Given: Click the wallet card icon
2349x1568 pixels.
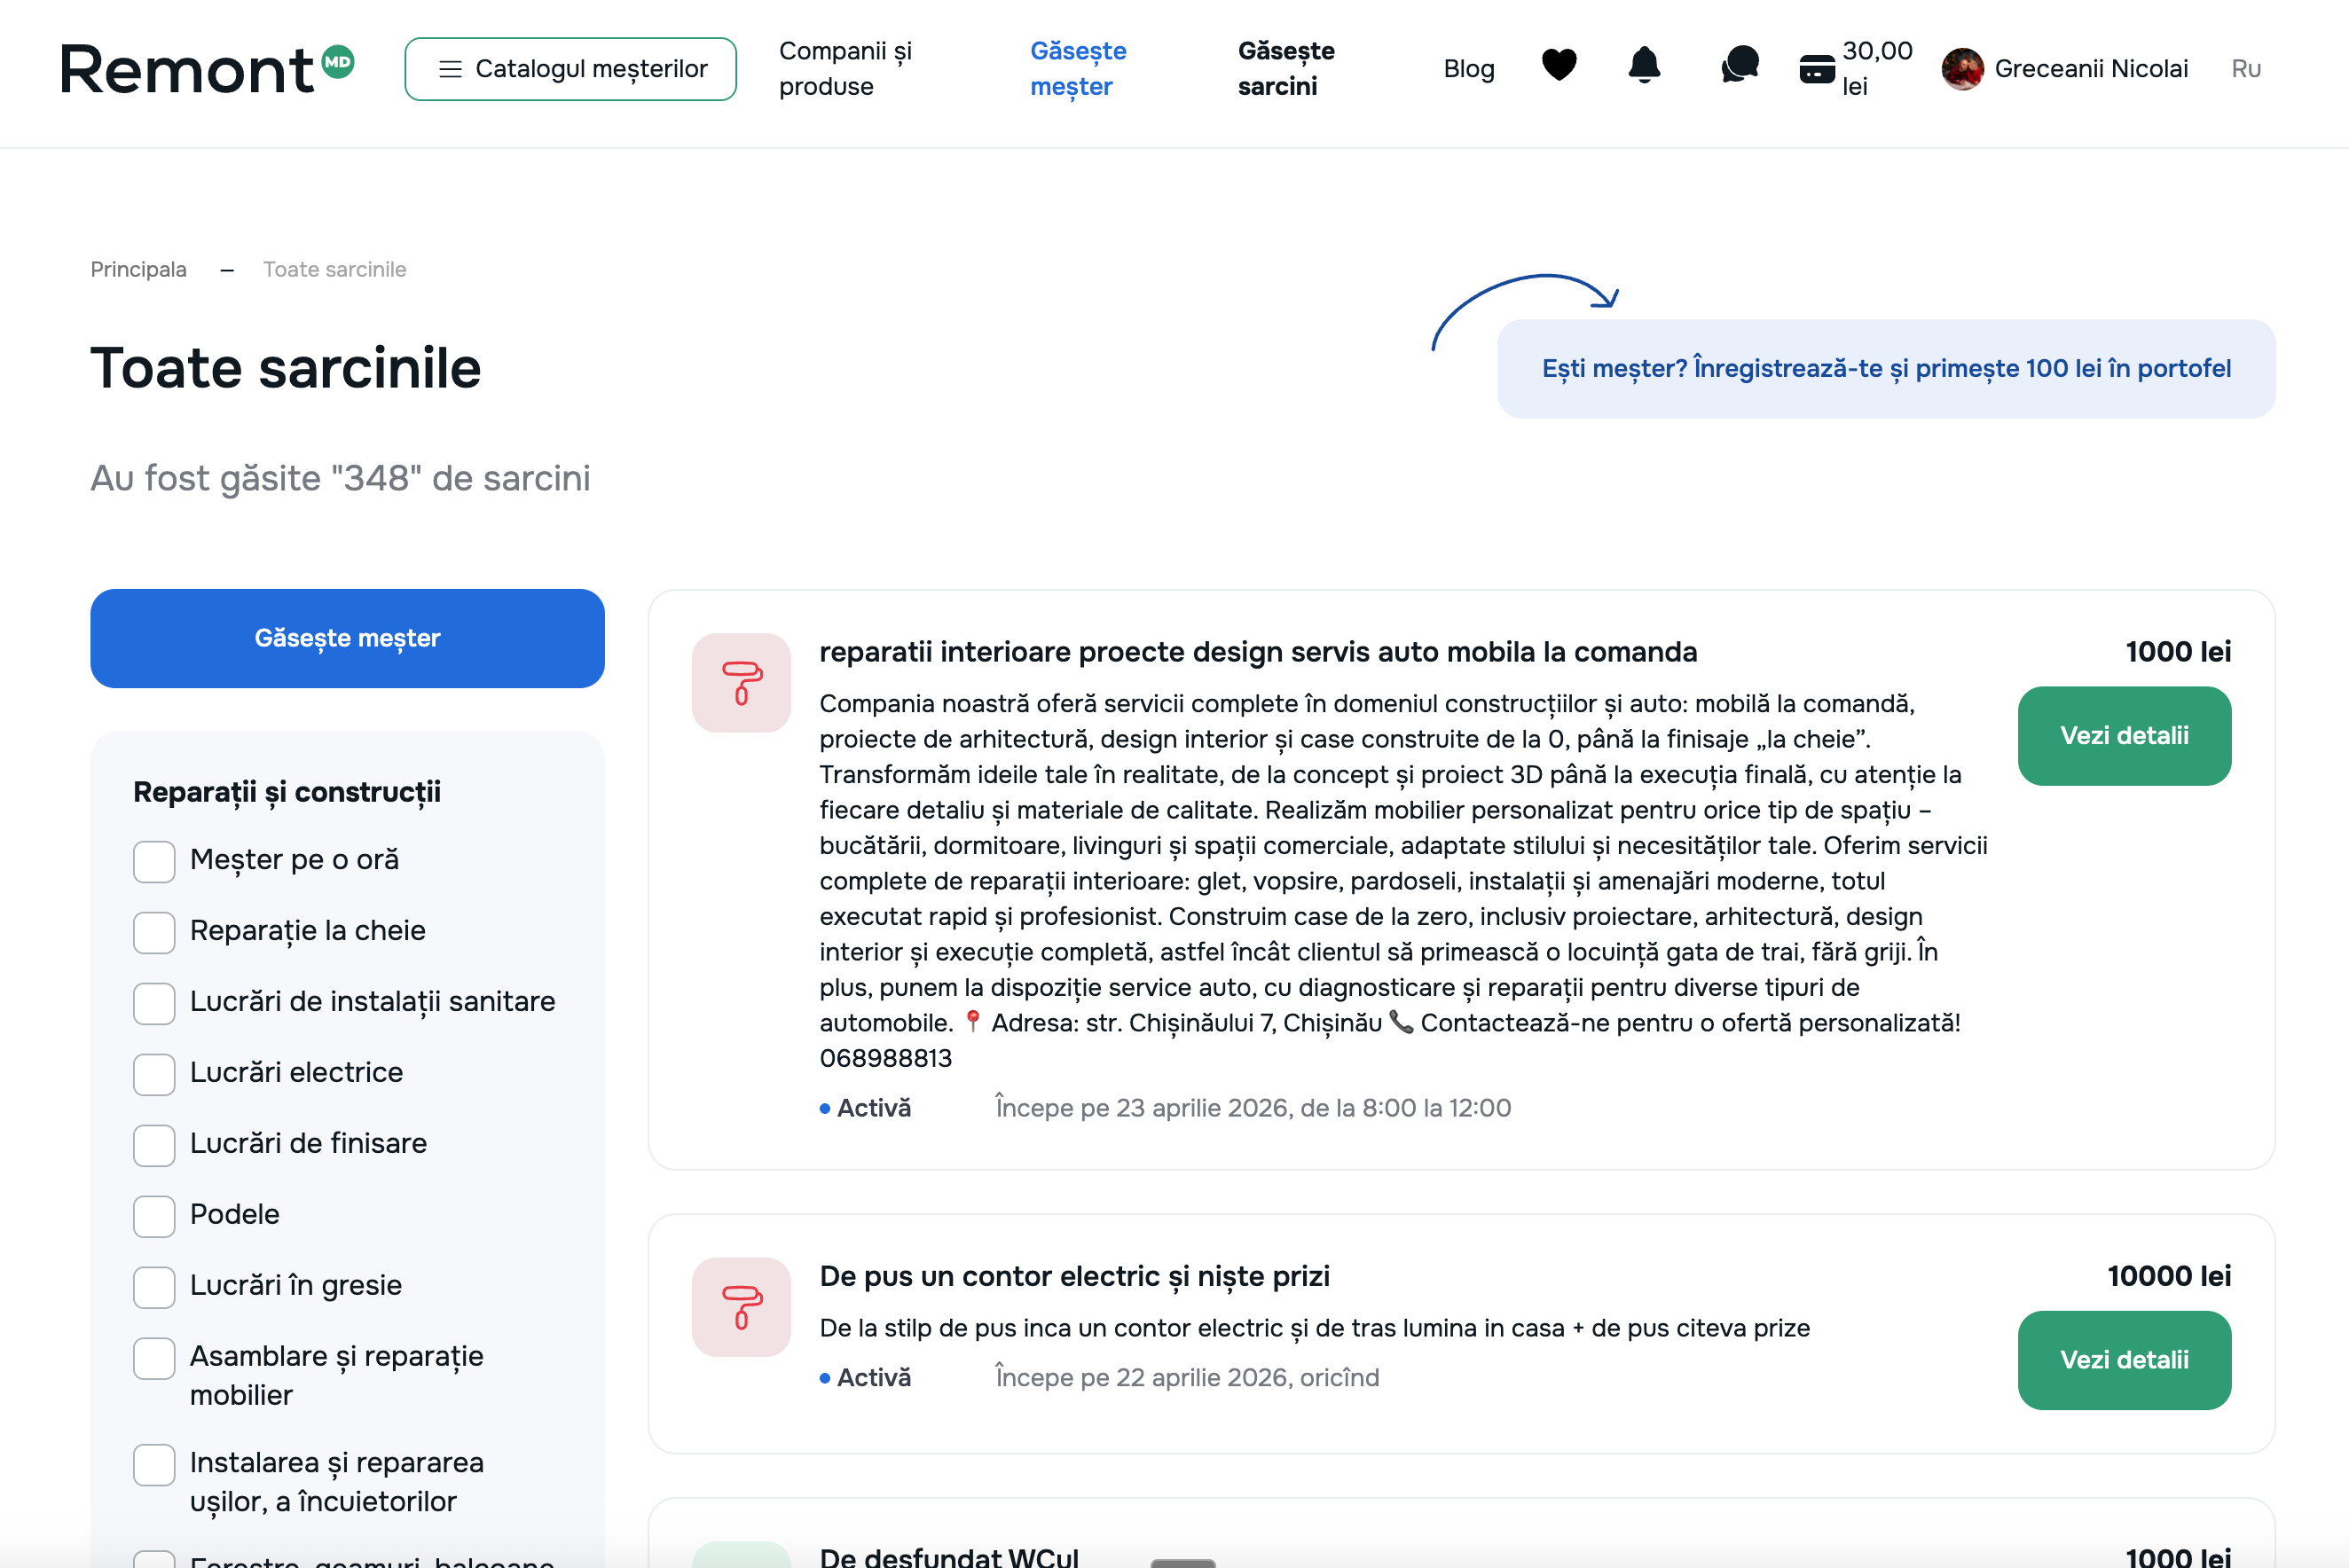Looking at the screenshot, I should point(1816,68).
